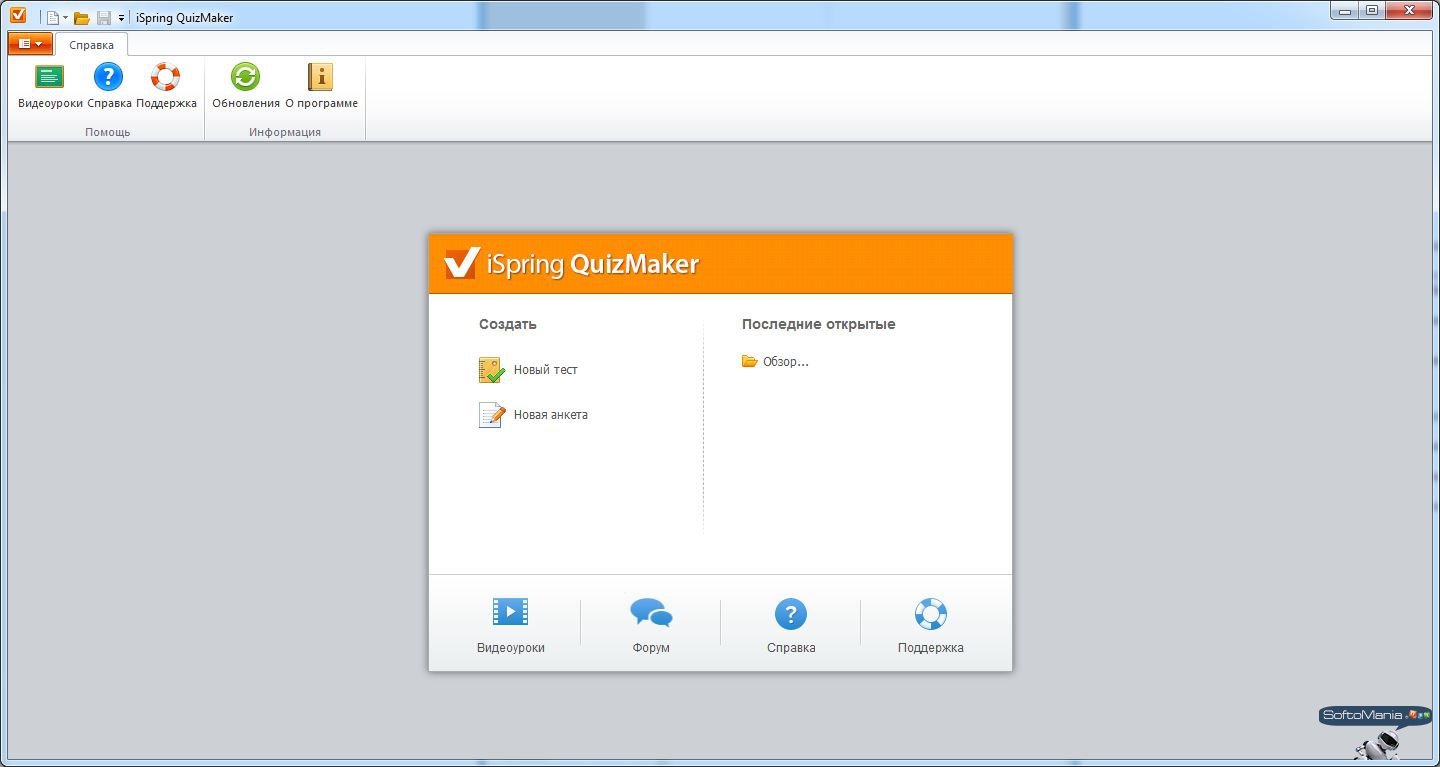This screenshot has height=767, width=1440.
Task: Click the new document icon in quick access
Action: click(53, 18)
